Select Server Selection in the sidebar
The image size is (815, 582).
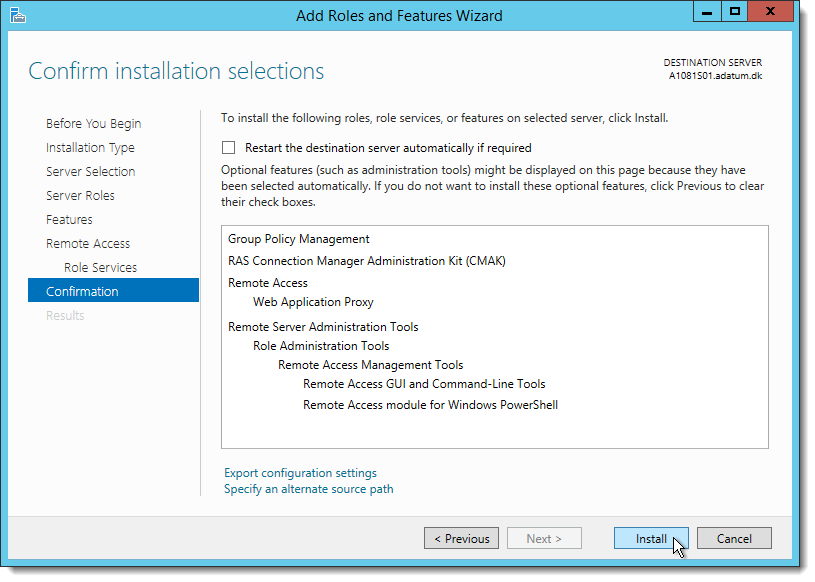[x=90, y=171]
